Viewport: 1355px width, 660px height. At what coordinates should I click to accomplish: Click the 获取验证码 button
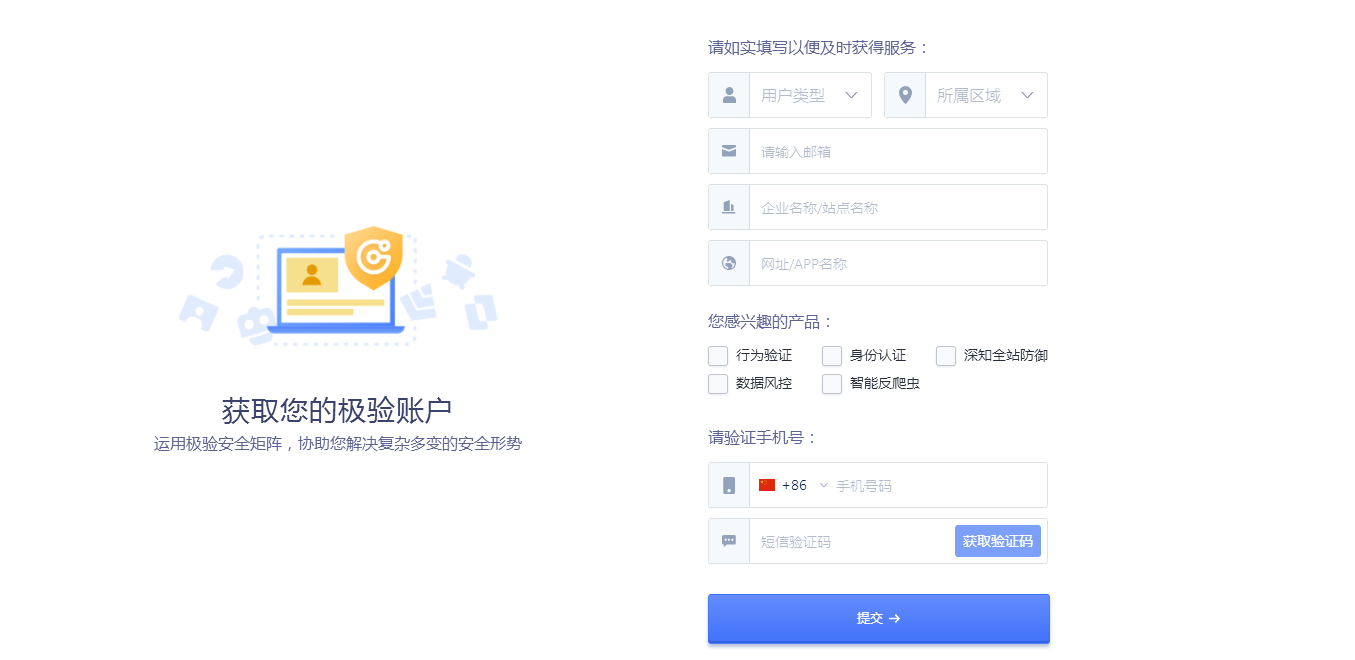coord(998,541)
